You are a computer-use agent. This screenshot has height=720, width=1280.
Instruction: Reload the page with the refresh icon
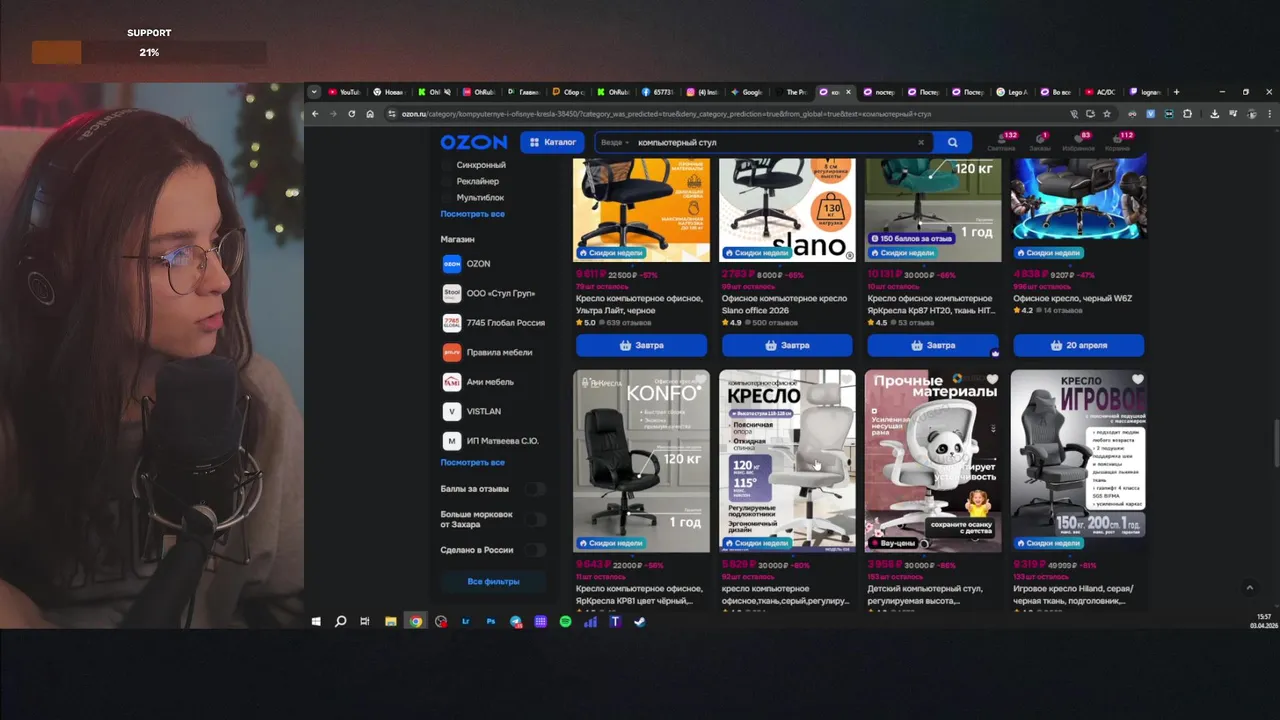[351, 114]
